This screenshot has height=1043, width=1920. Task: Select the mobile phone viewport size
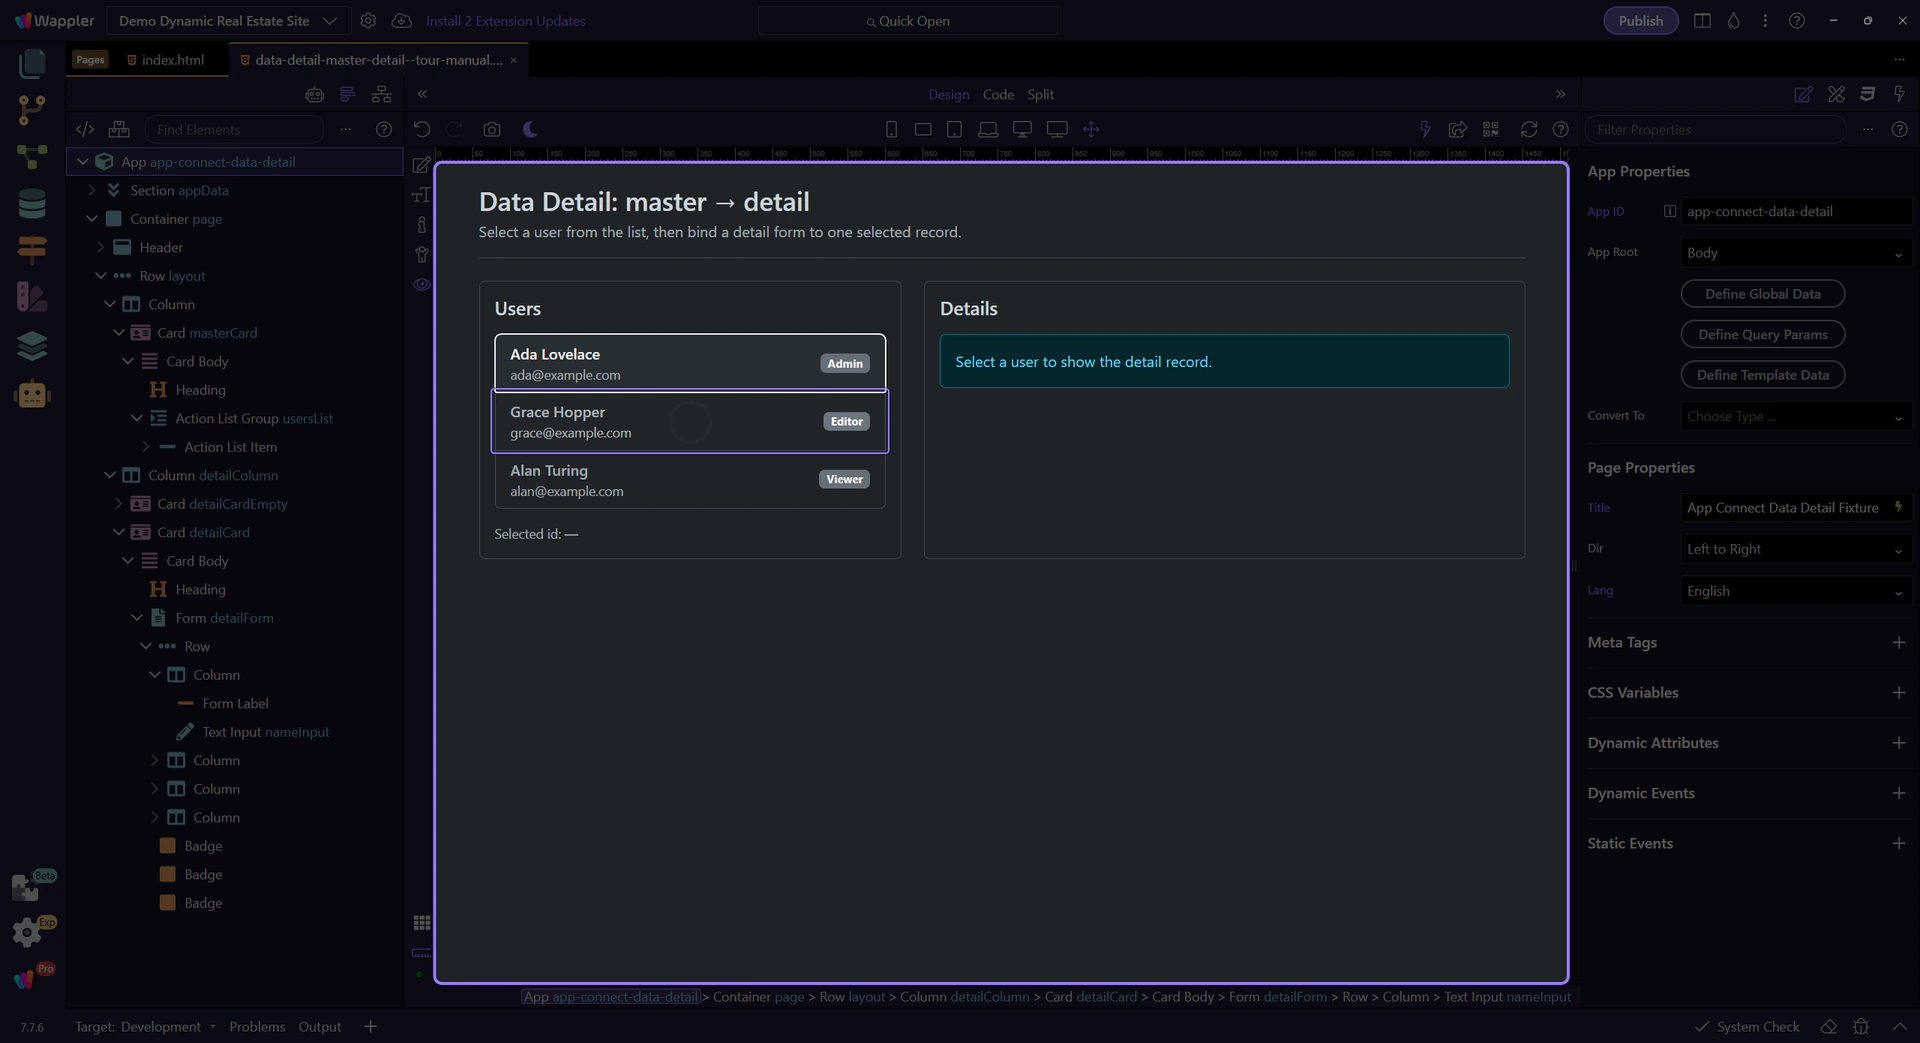click(891, 130)
